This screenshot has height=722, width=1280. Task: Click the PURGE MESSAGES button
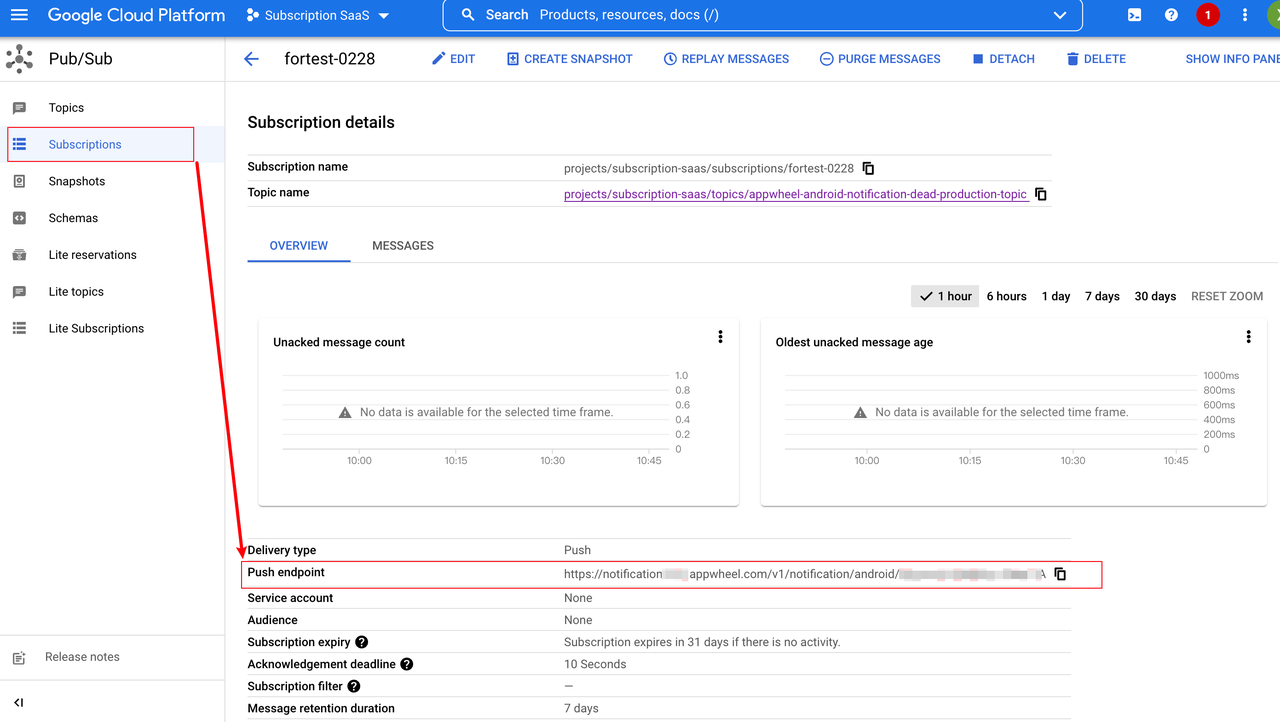tap(879, 59)
